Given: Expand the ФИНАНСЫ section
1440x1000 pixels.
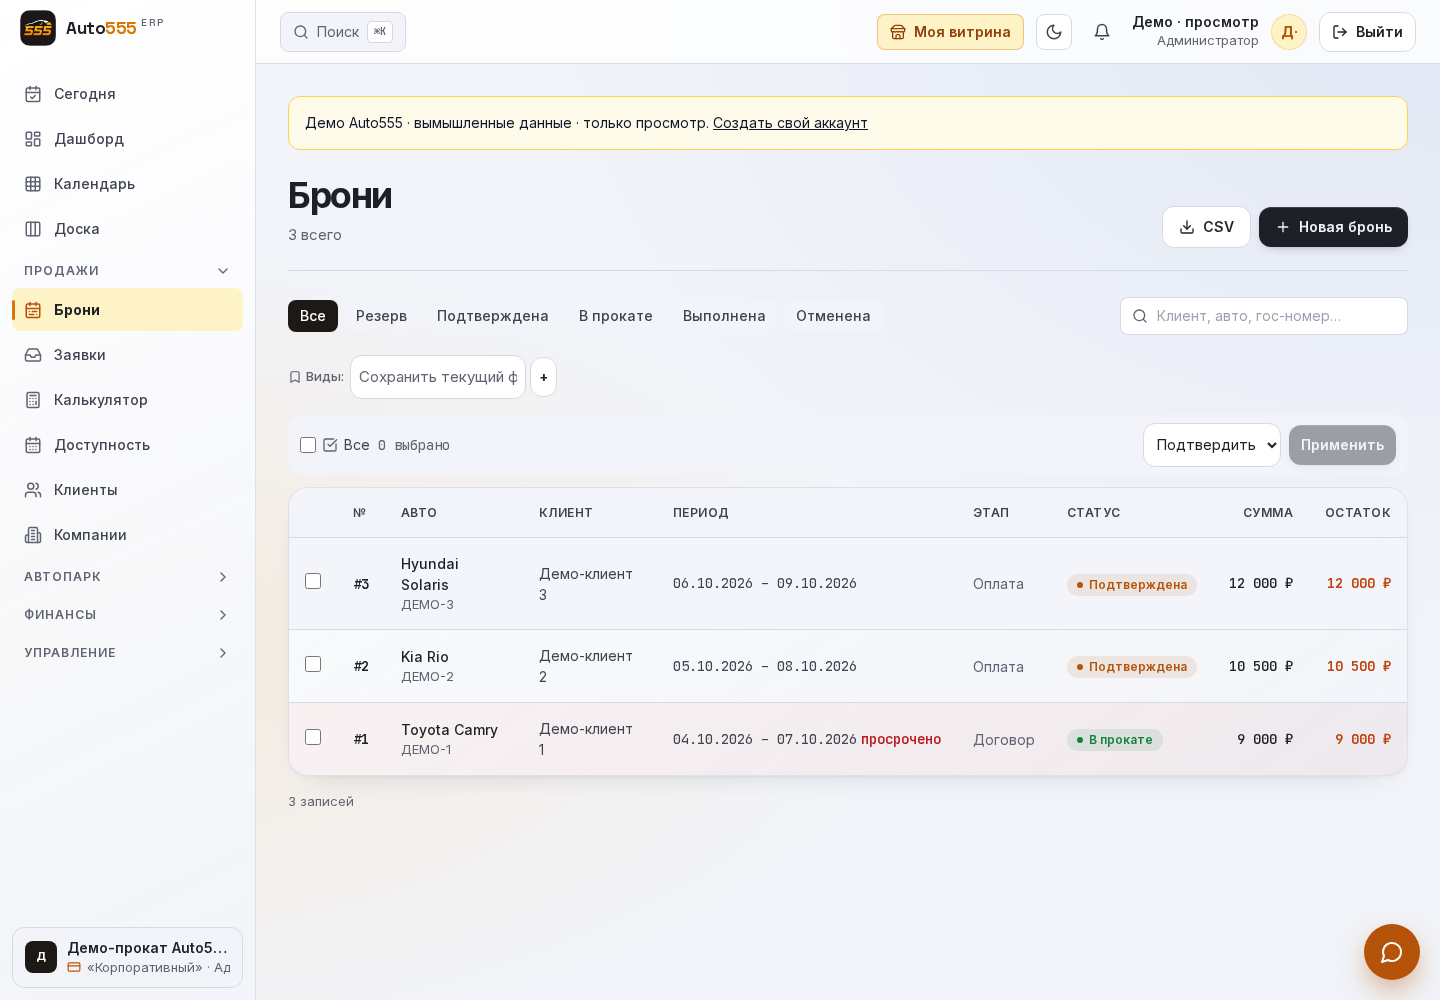Looking at the screenshot, I should tap(127, 615).
